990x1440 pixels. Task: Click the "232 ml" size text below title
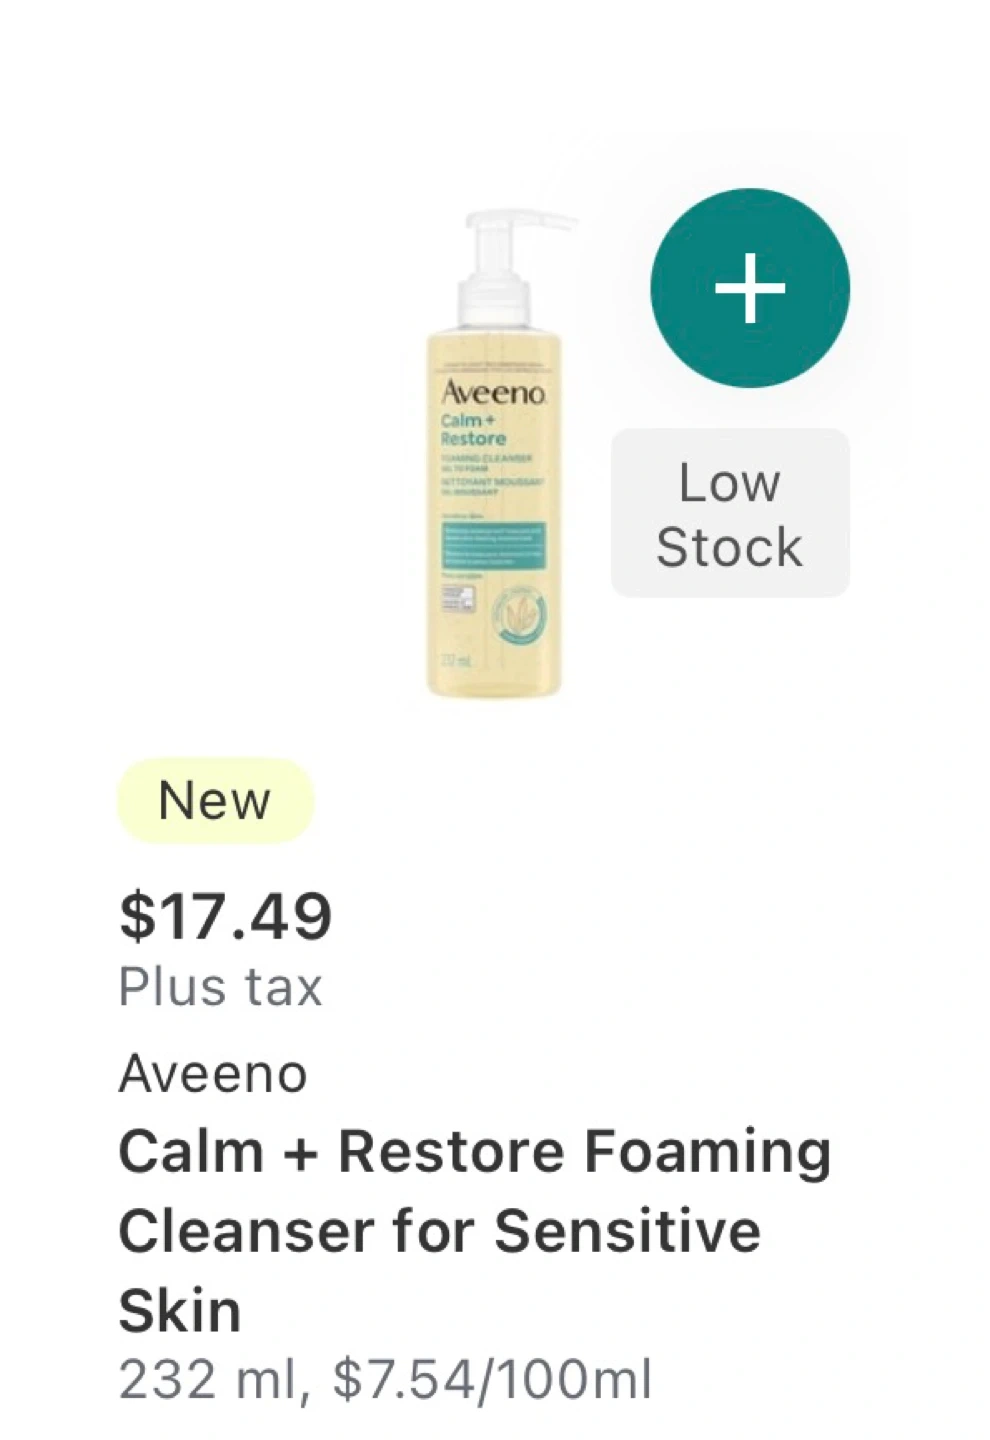(206, 1380)
